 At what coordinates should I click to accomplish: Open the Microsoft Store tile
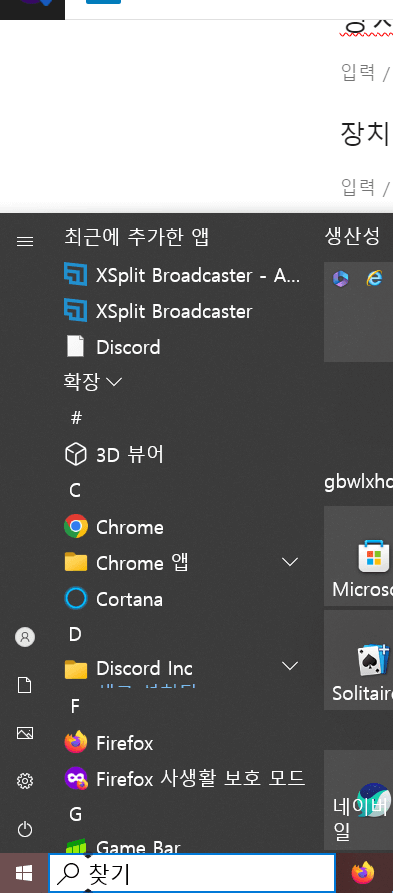pos(358,556)
